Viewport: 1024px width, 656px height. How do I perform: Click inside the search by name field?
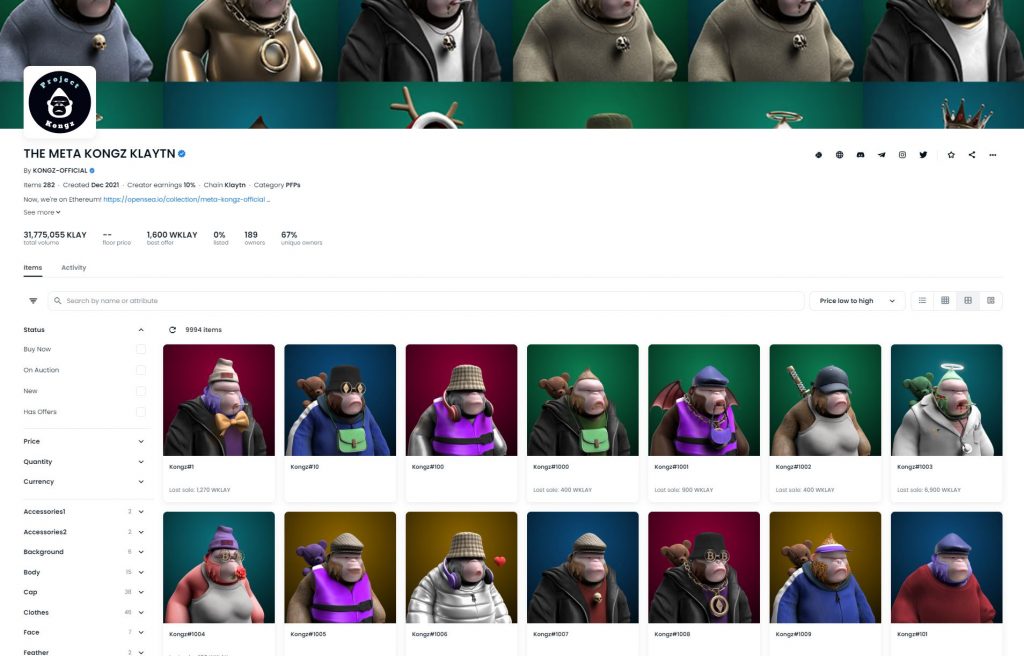coord(426,301)
